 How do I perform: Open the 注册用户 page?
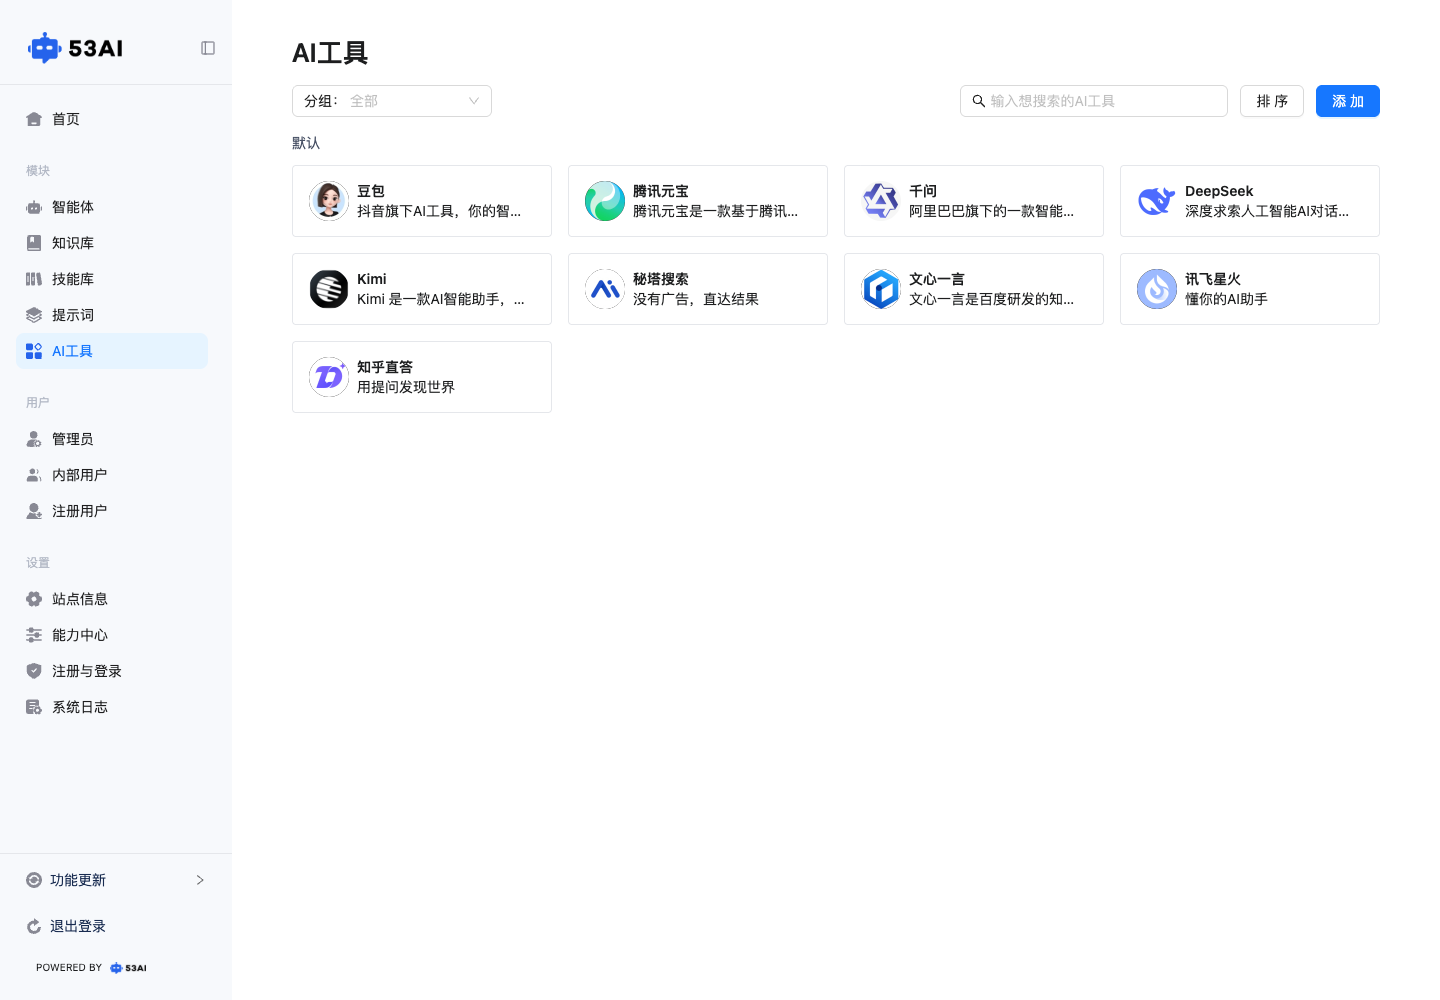[112, 511]
